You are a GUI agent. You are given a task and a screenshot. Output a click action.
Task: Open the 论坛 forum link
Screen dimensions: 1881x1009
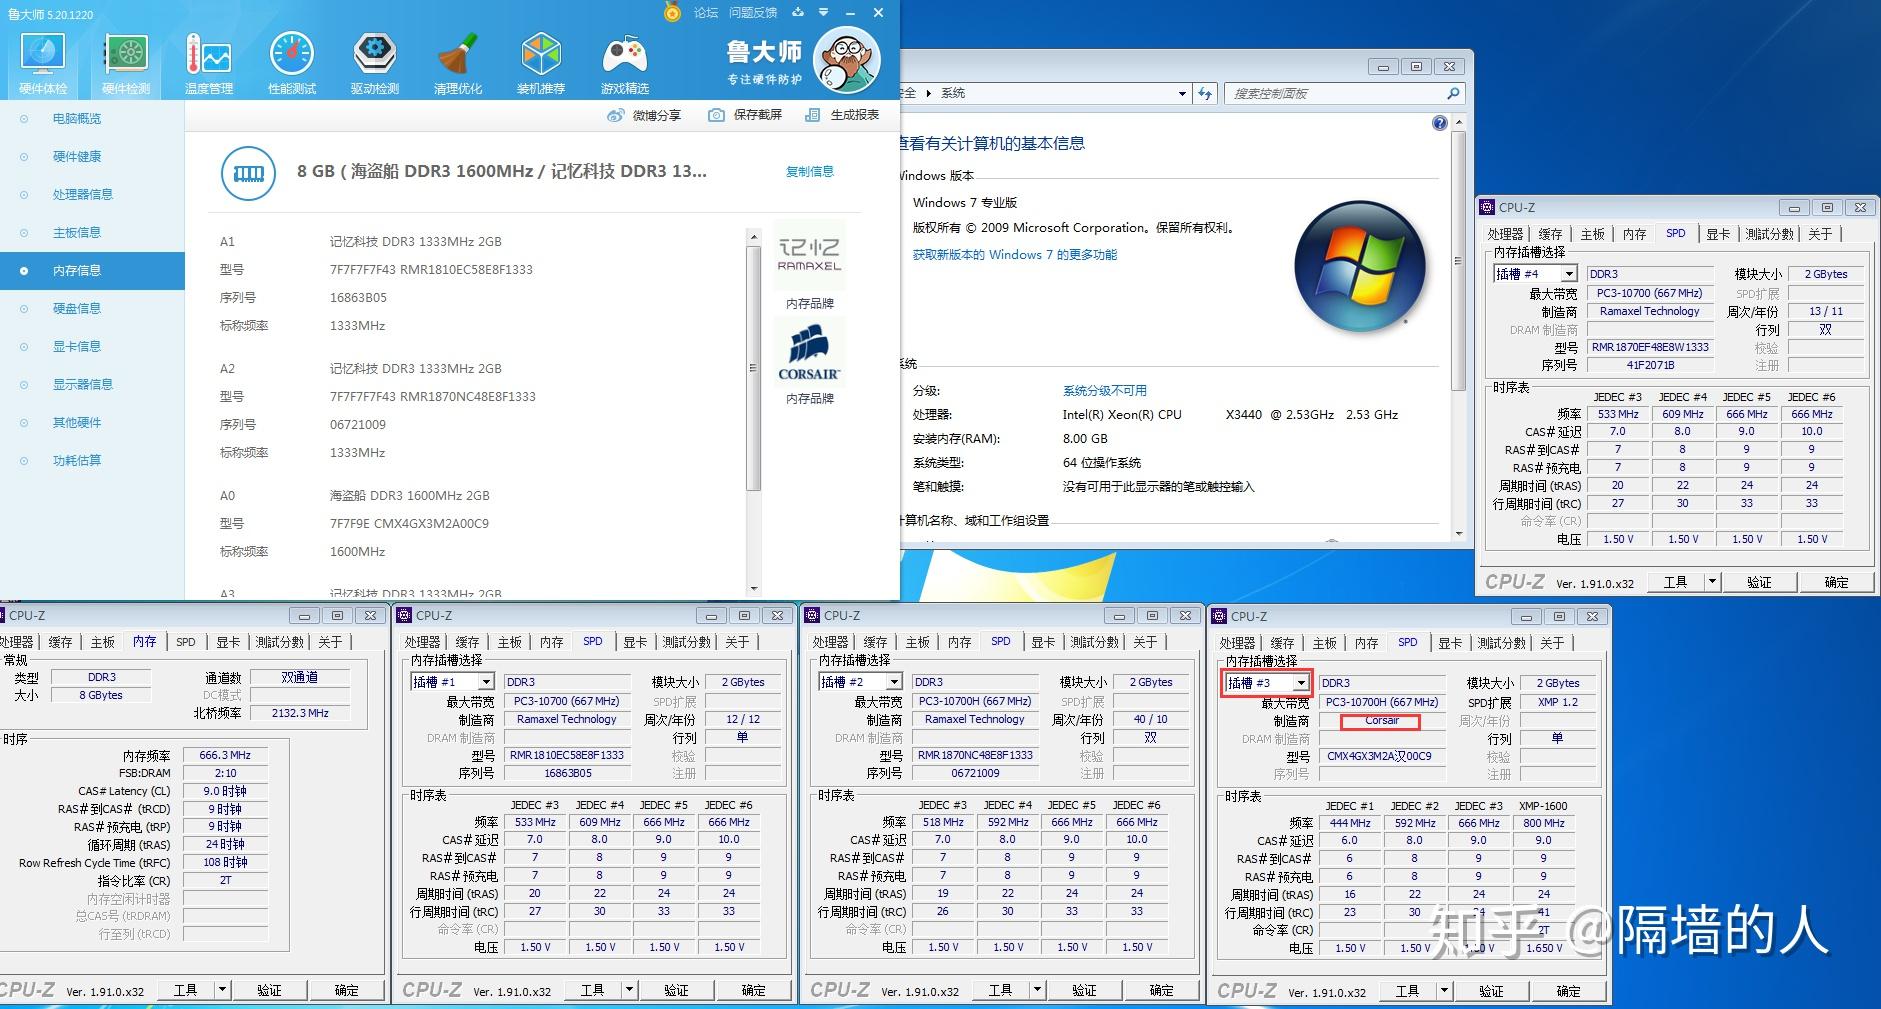click(x=706, y=12)
